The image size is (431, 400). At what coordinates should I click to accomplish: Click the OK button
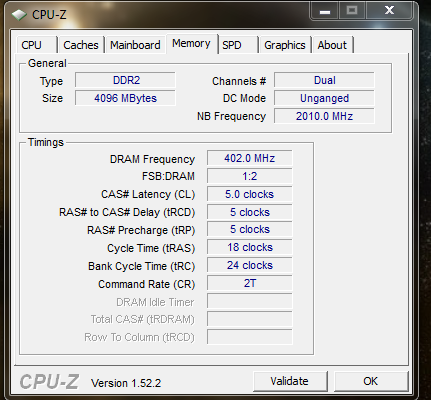pos(371,381)
